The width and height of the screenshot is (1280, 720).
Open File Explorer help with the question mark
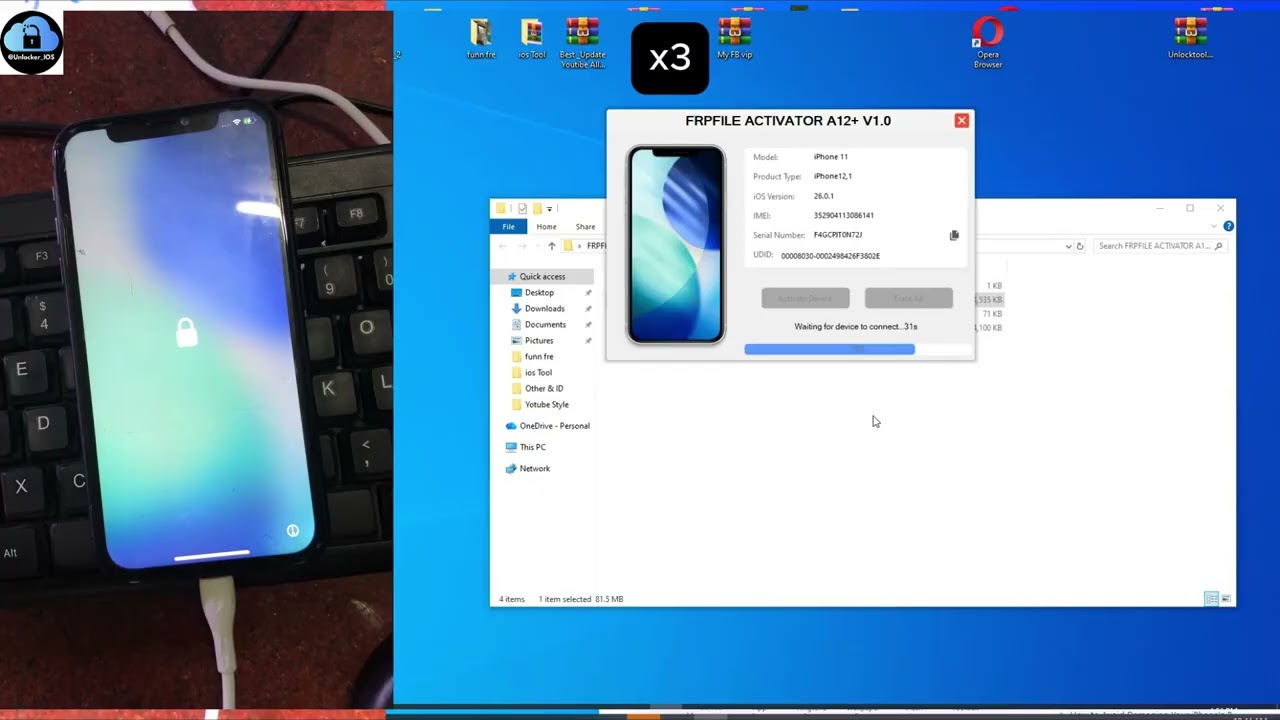(1228, 227)
